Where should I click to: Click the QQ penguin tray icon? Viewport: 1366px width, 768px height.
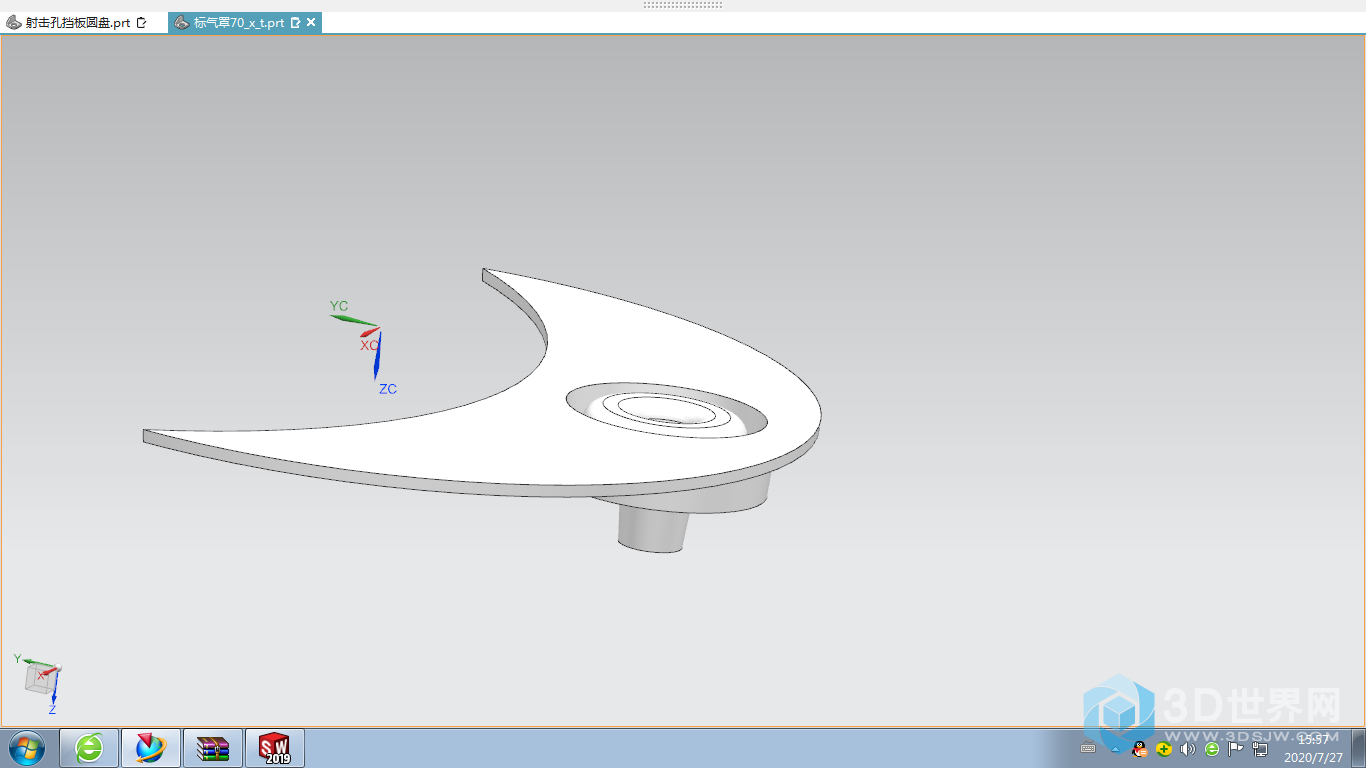coord(1139,748)
